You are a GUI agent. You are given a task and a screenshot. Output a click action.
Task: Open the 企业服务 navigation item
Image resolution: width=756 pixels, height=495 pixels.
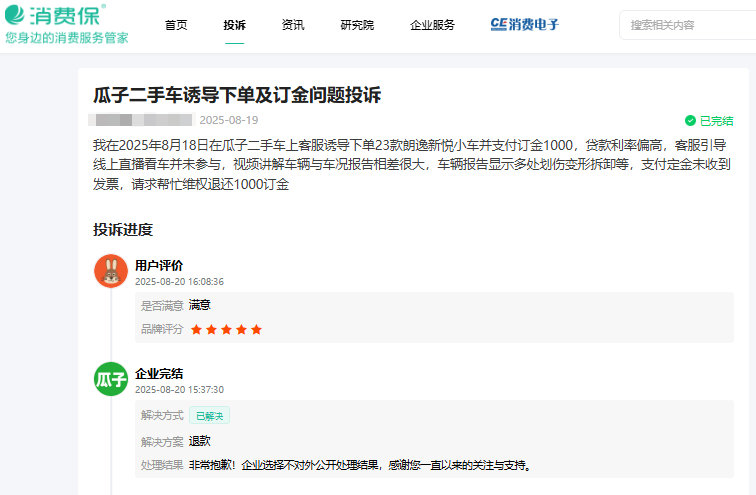432,25
